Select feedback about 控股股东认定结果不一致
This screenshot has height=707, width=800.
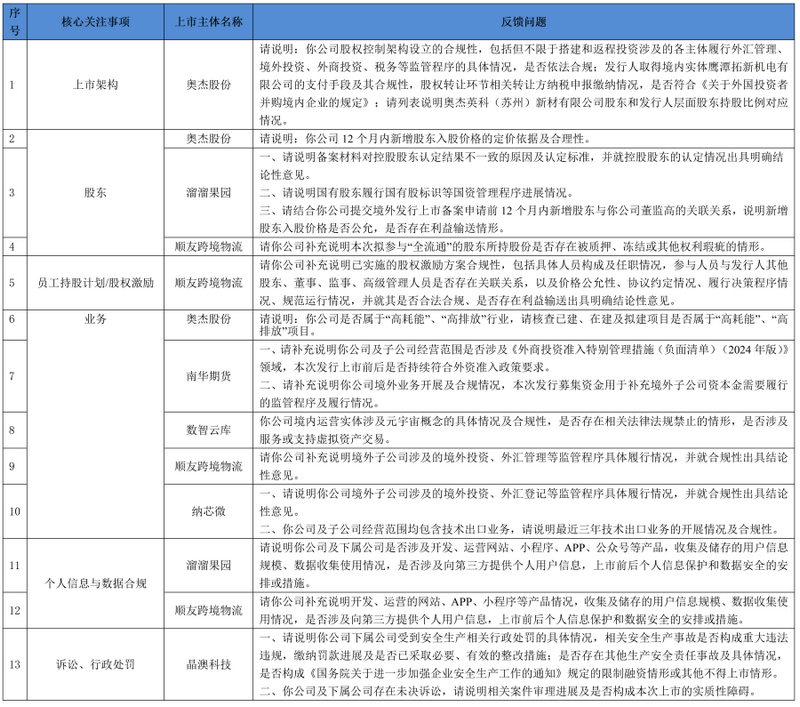[523, 193]
